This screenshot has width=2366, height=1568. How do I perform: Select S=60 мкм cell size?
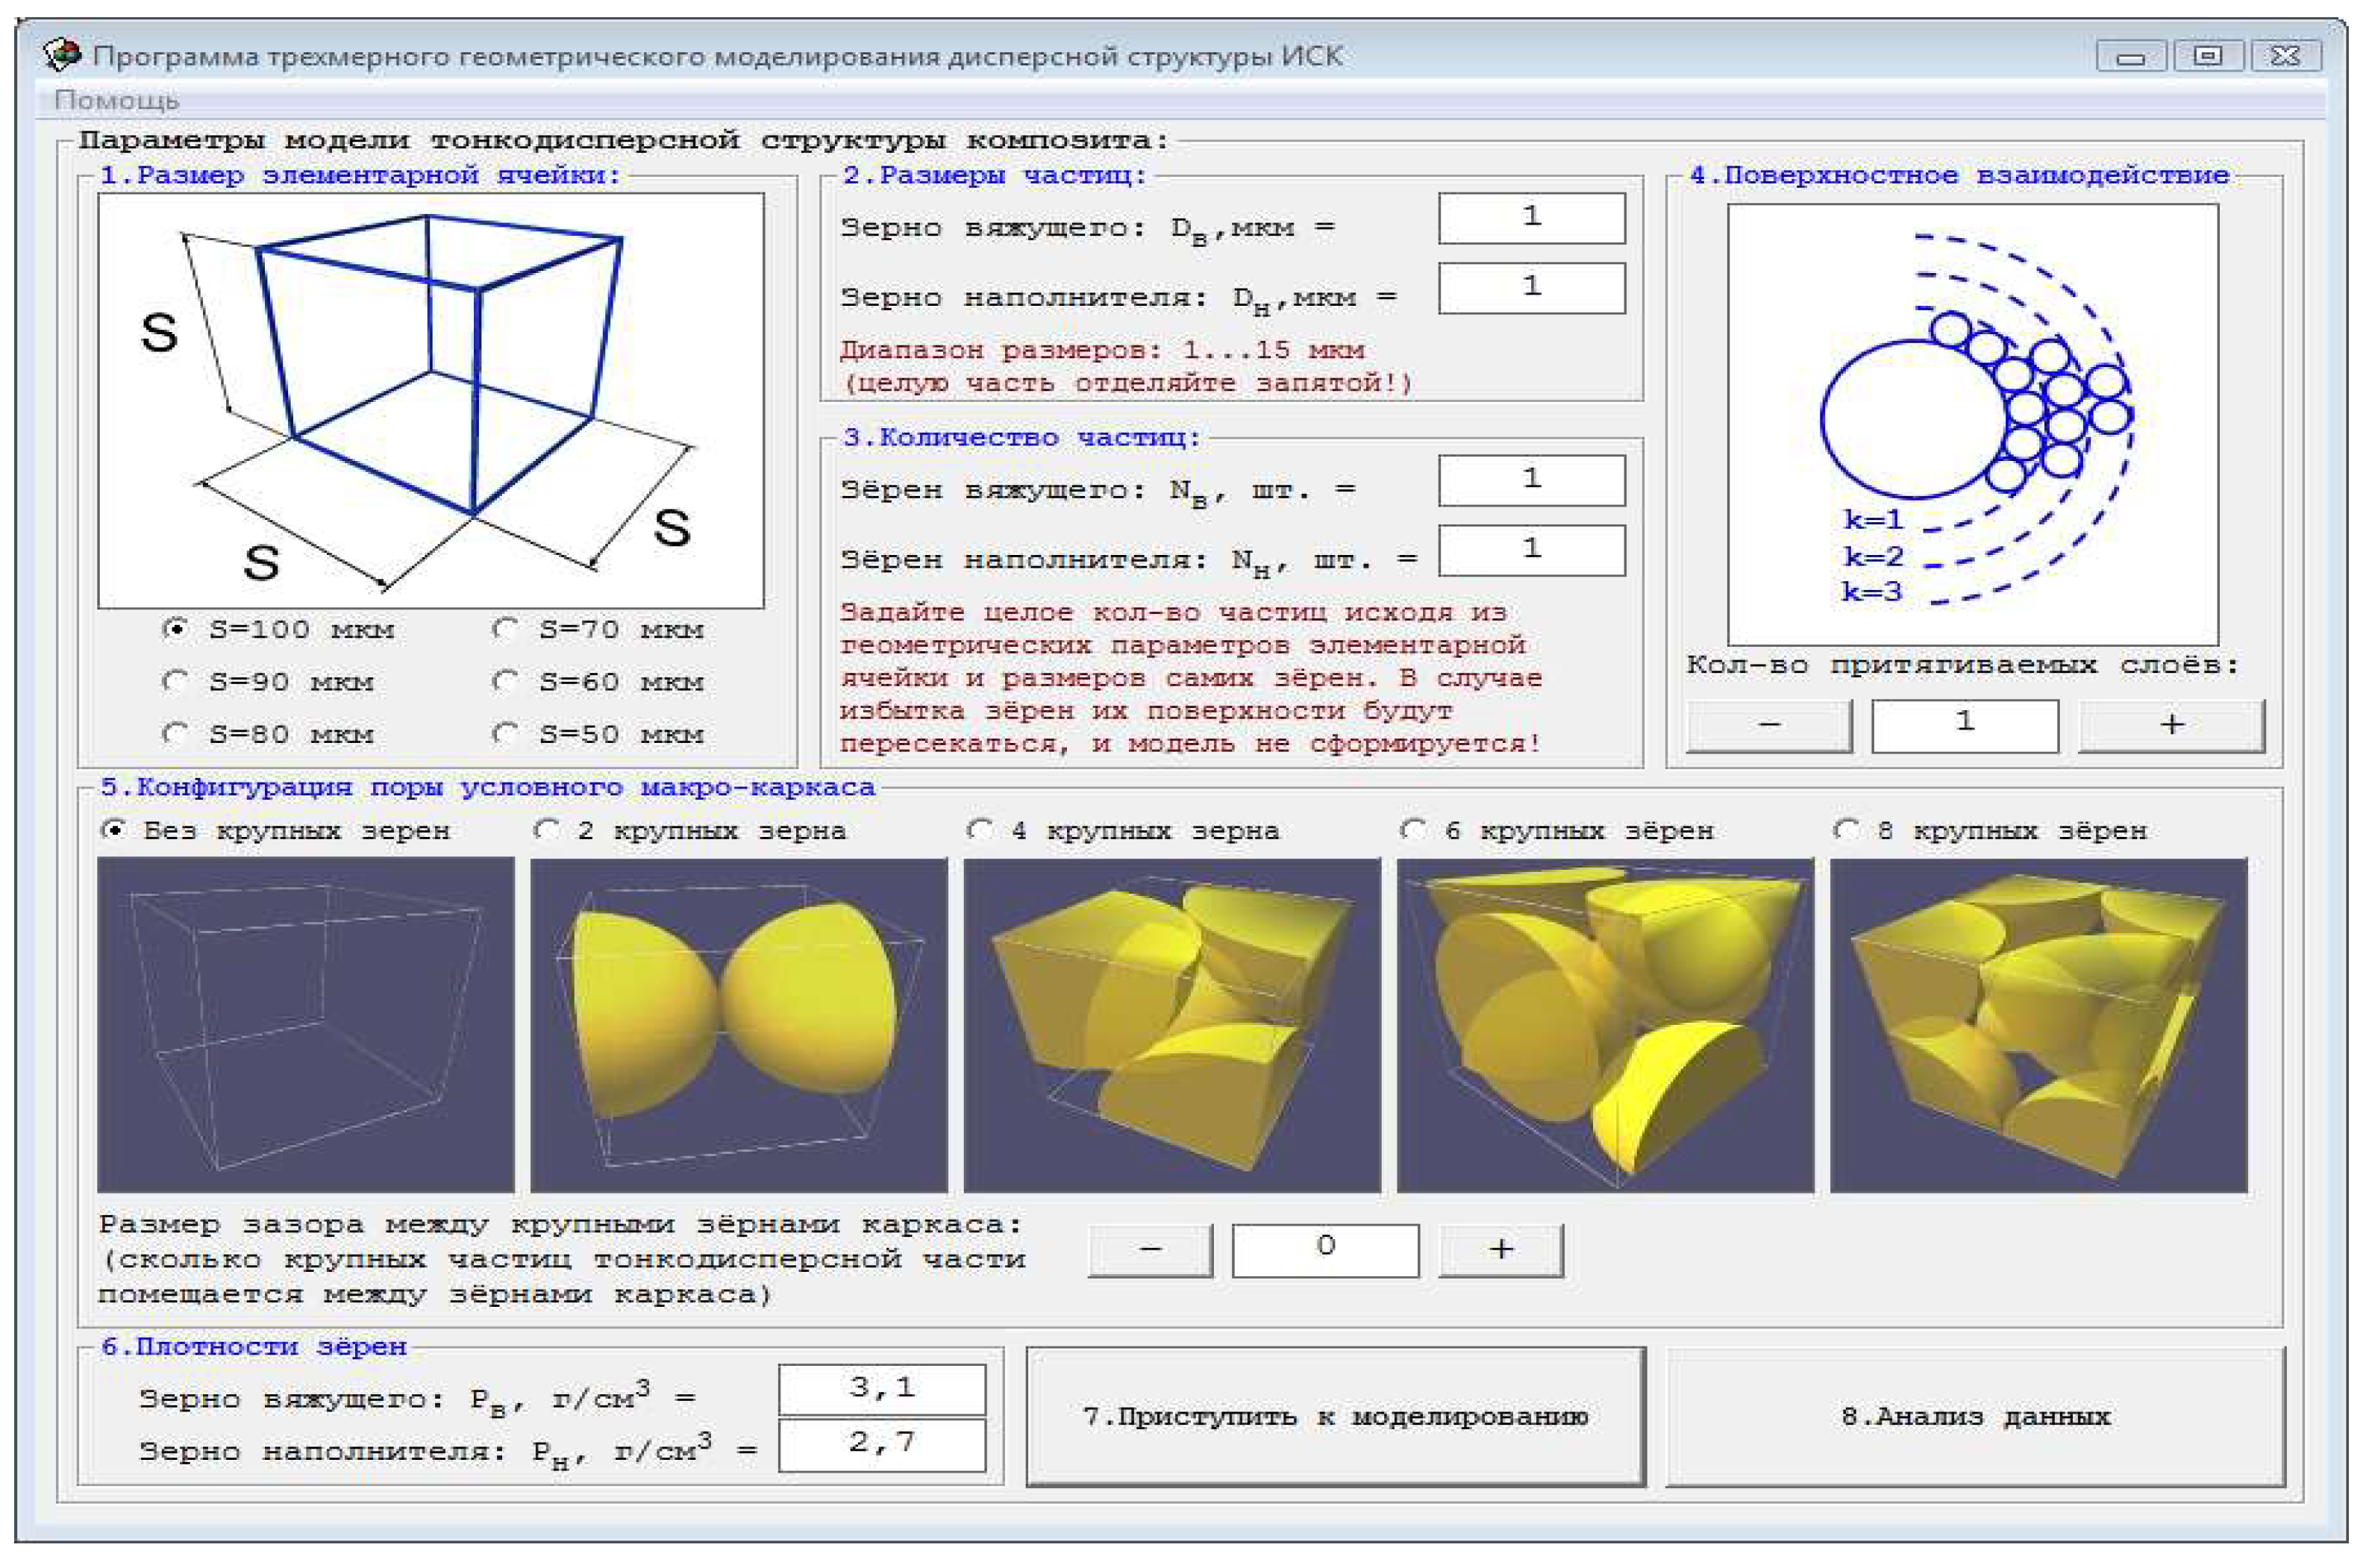[x=598, y=682]
